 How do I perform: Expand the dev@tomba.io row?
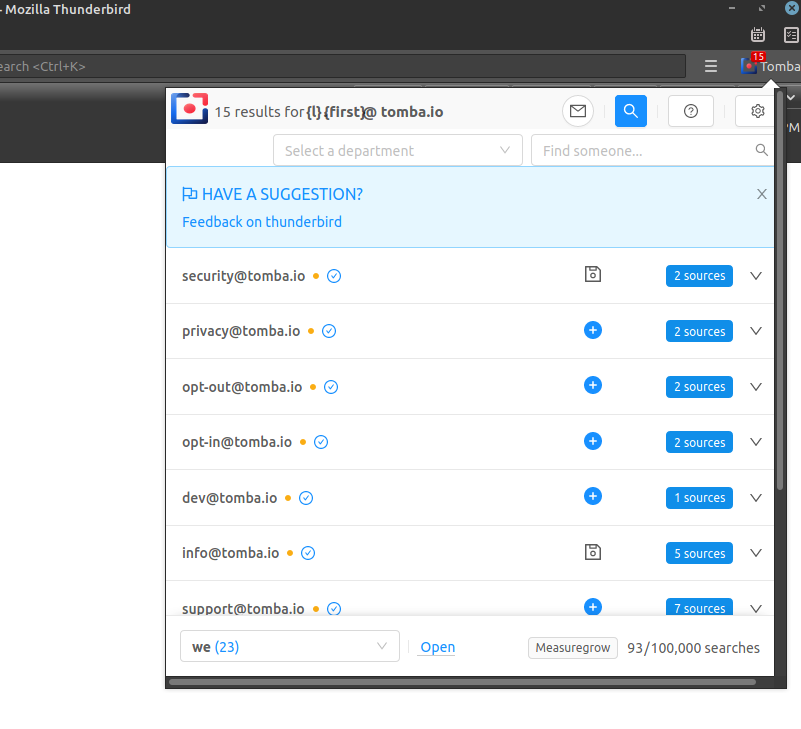pyautogui.click(x=756, y=498)
